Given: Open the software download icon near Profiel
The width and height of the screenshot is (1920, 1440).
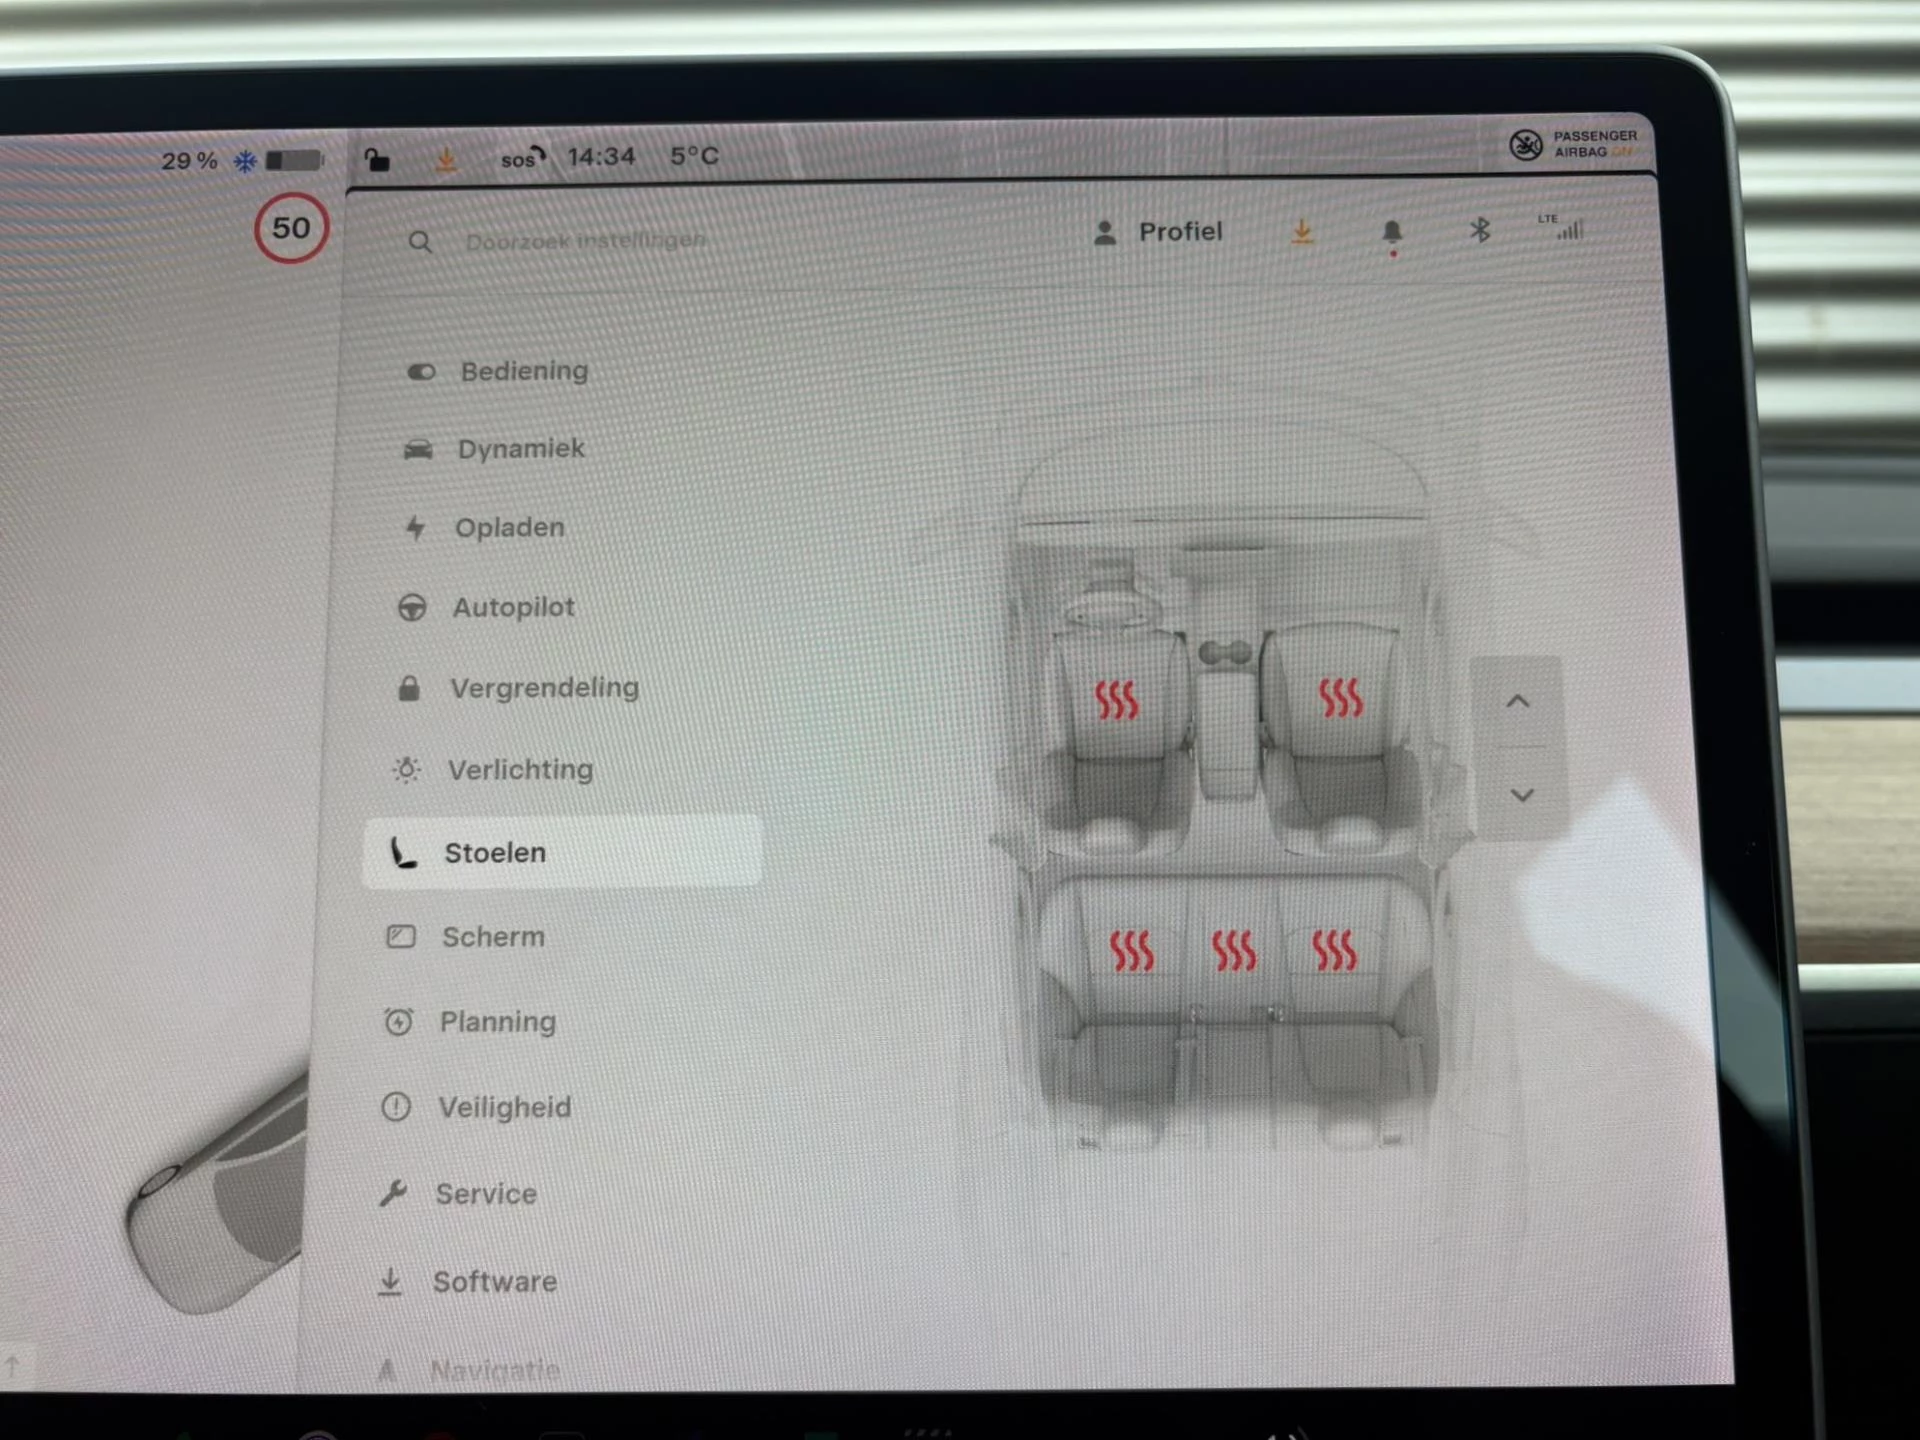Looking at the screenshot, I should tap(1303, 233).
